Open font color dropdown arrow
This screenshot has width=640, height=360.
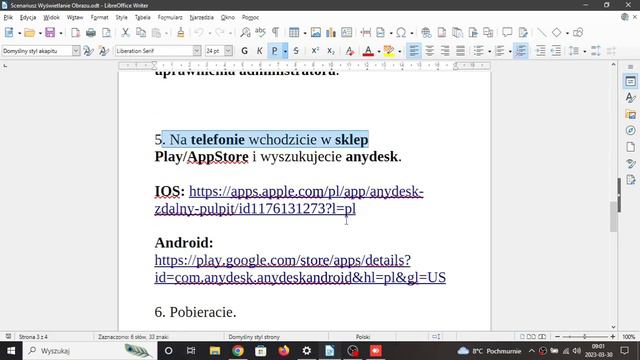click(x=379, y=51)
